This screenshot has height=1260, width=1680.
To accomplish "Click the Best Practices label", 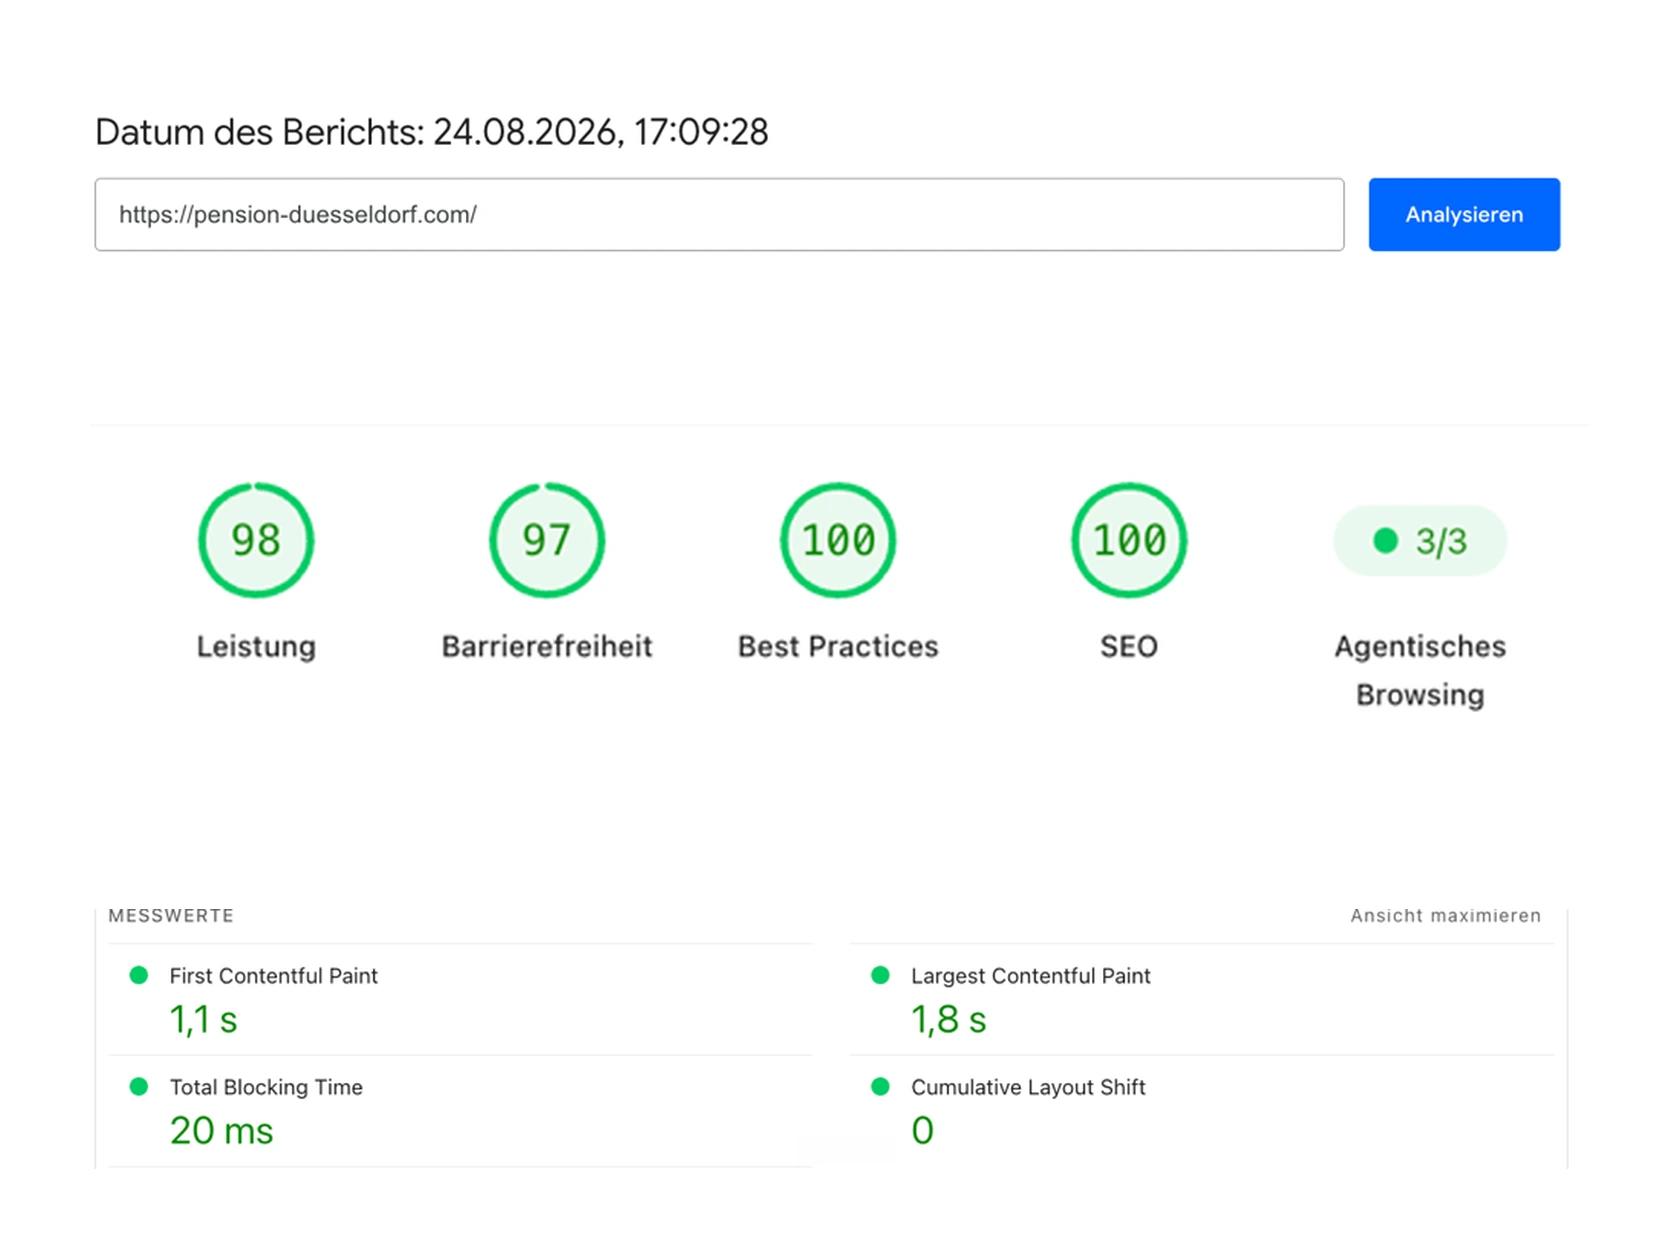I will point(838,647).
